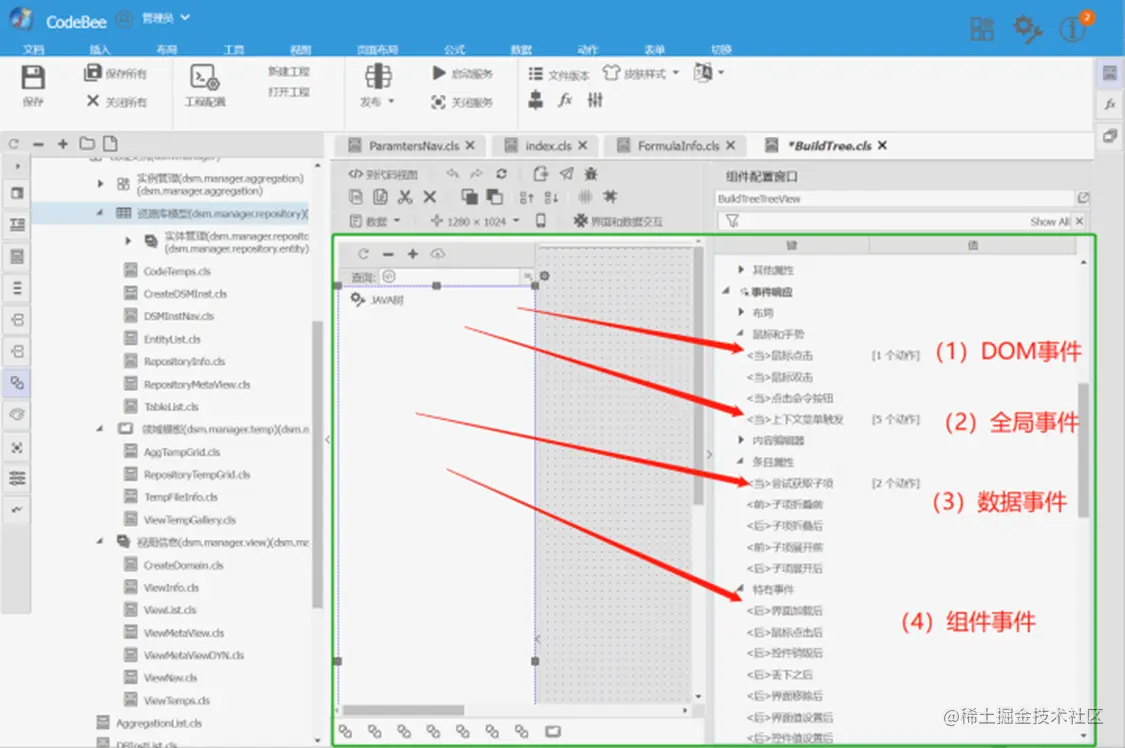Click the sliders icon in left sidebar
Image resolution: width=1125 pixels, height=748 pixels.
(17, 478)
